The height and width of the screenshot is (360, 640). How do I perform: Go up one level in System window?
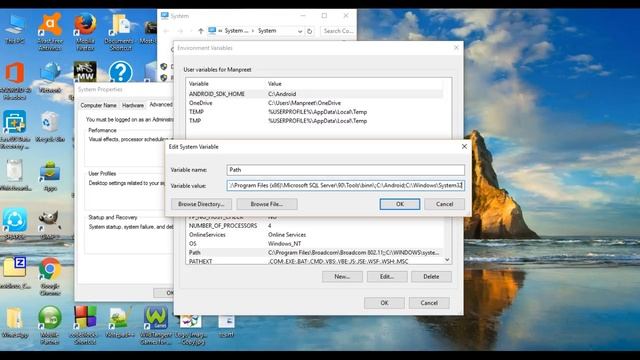tap(200, 31)
